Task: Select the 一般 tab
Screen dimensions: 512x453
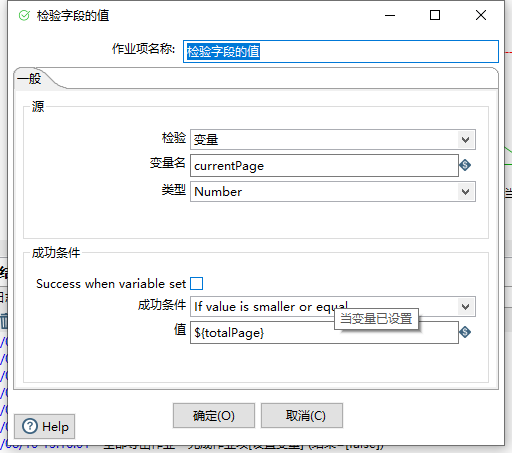Action: click(x=29, y=79)
